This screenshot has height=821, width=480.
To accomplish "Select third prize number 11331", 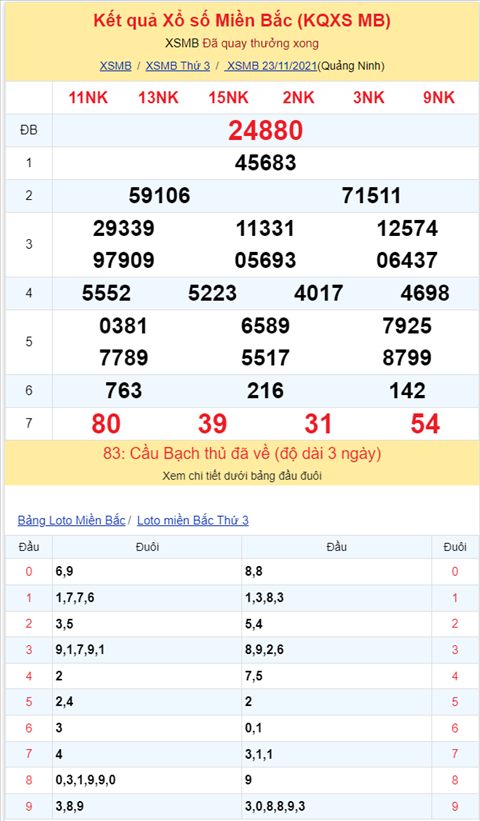I will [x=265, y=228].
